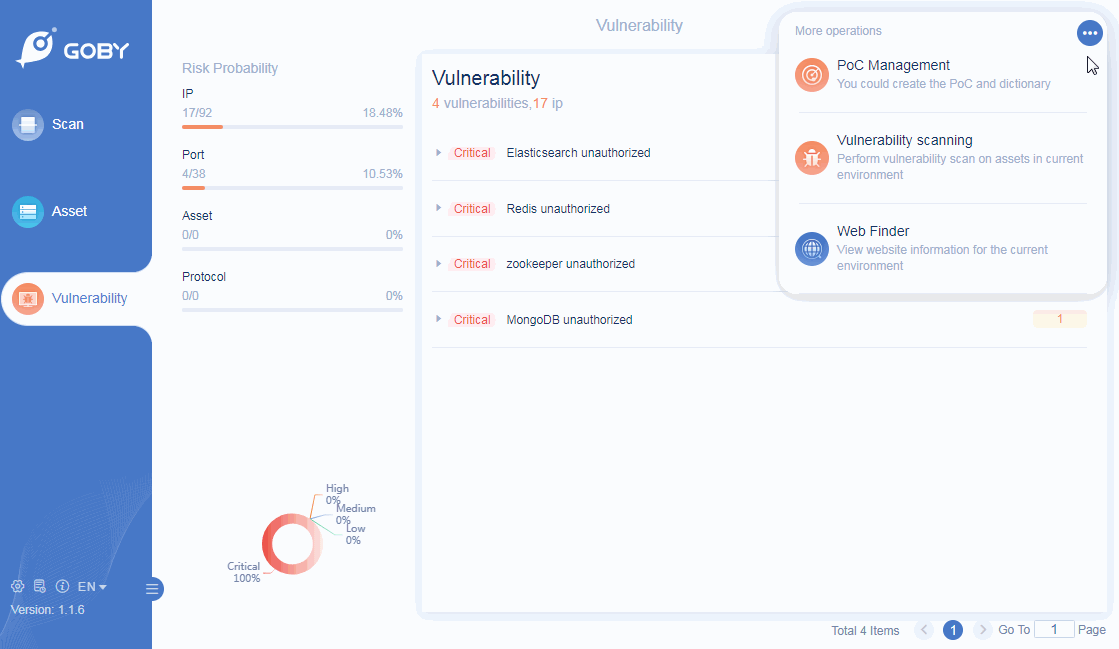Screen dimensions: 1119x649
Task: Click the more operations ellipsis button
Action: point(1089,33)
